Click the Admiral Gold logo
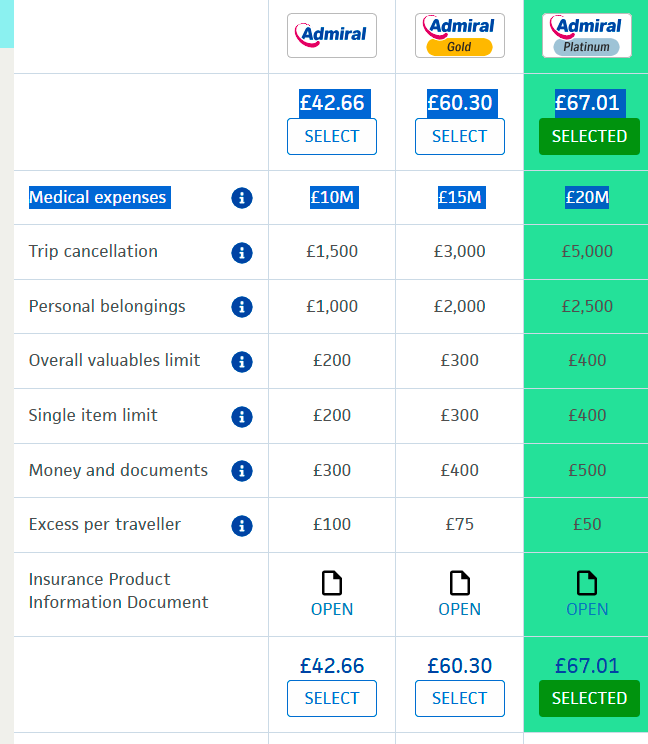The width and height of the screenshot is (648, 744). pyautogui.click(x=459, y=35)
